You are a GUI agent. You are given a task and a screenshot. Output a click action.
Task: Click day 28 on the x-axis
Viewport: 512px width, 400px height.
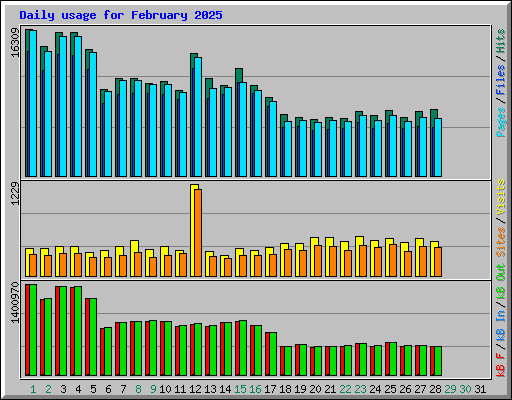click(435, 389)
